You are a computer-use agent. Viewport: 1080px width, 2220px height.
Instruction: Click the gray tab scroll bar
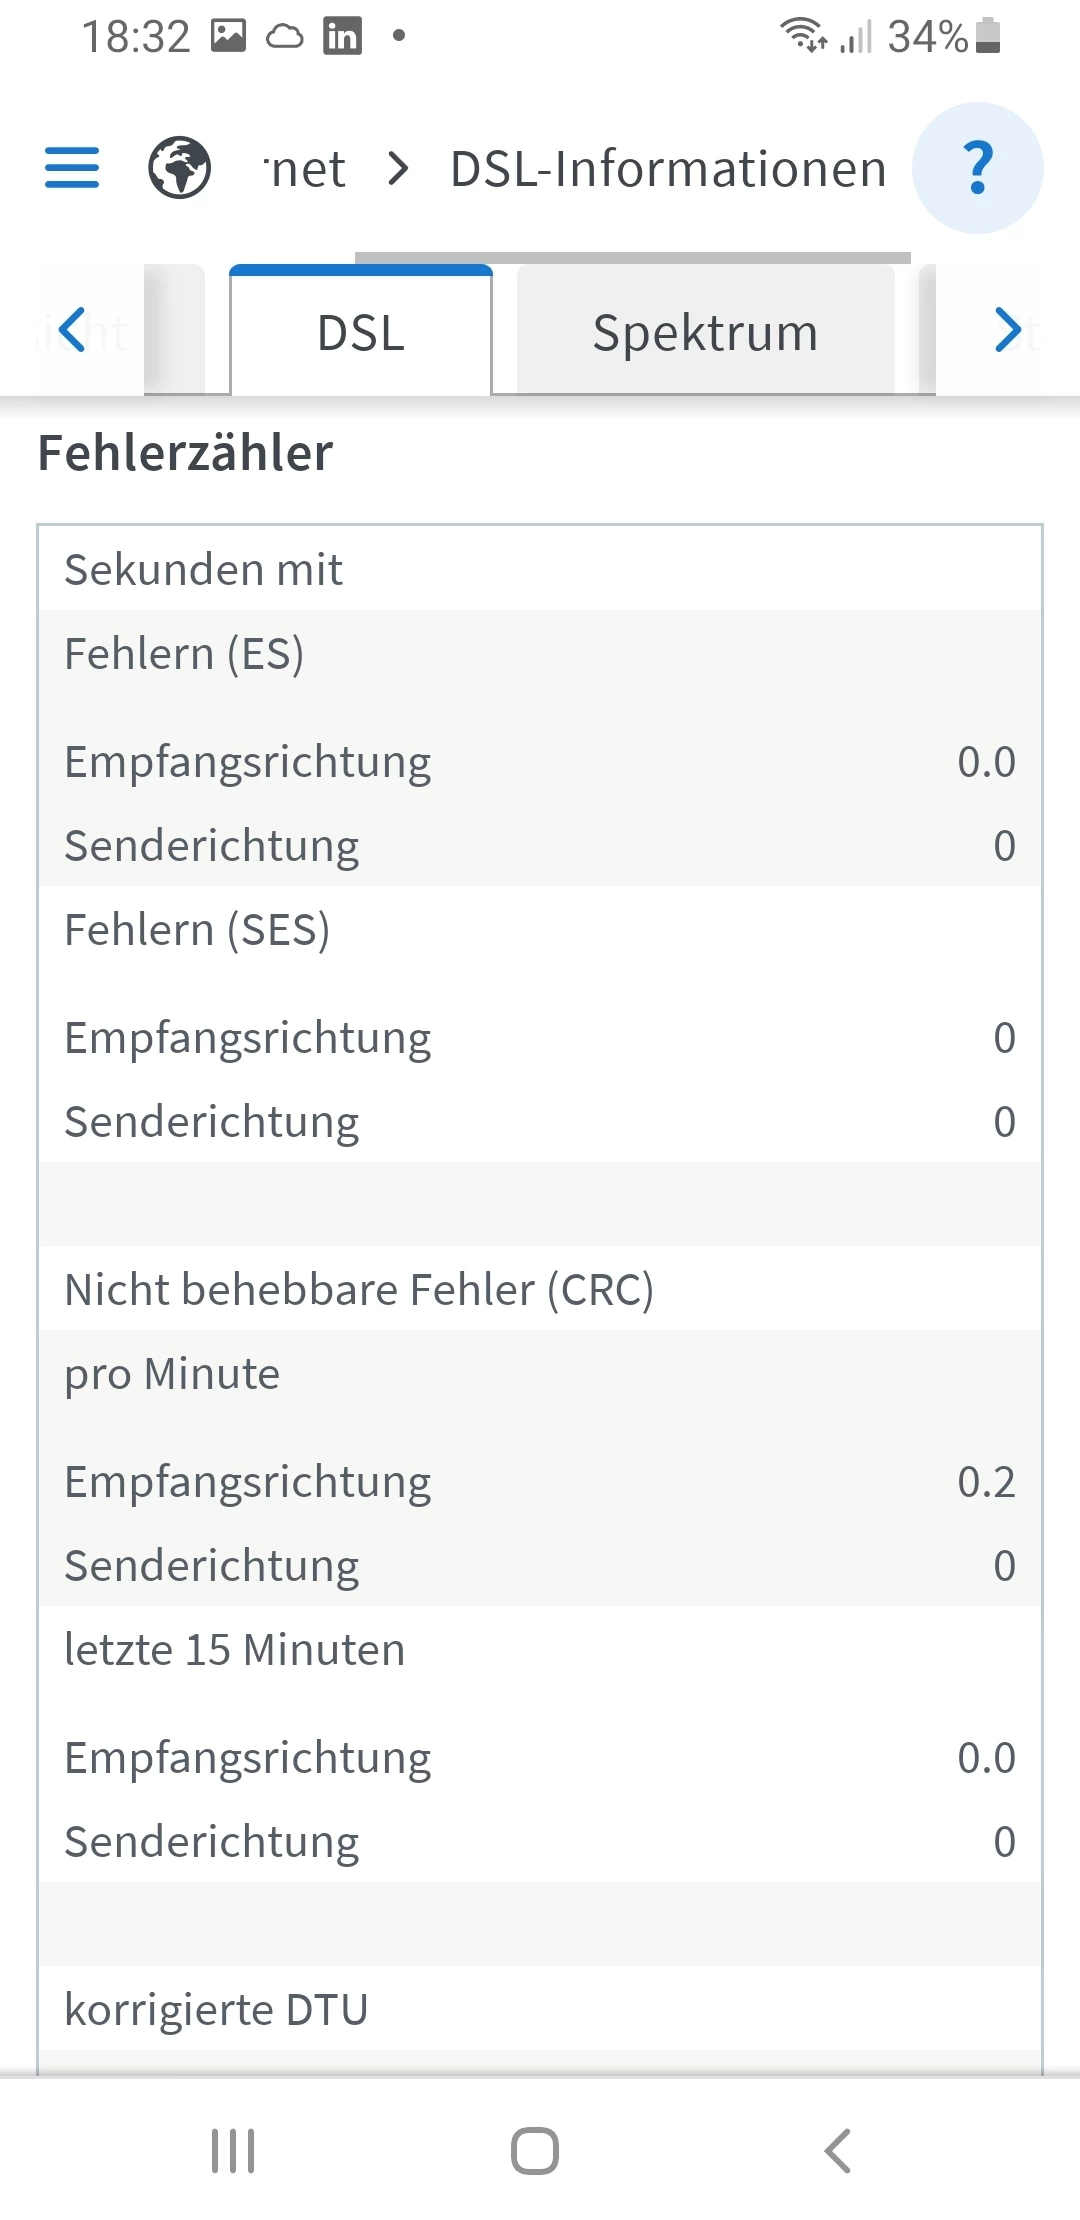click(x=632, y=258)
